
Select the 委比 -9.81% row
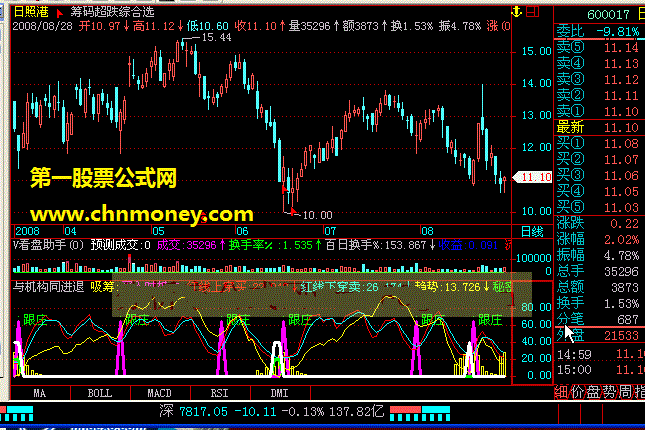[x=599, y=31]
